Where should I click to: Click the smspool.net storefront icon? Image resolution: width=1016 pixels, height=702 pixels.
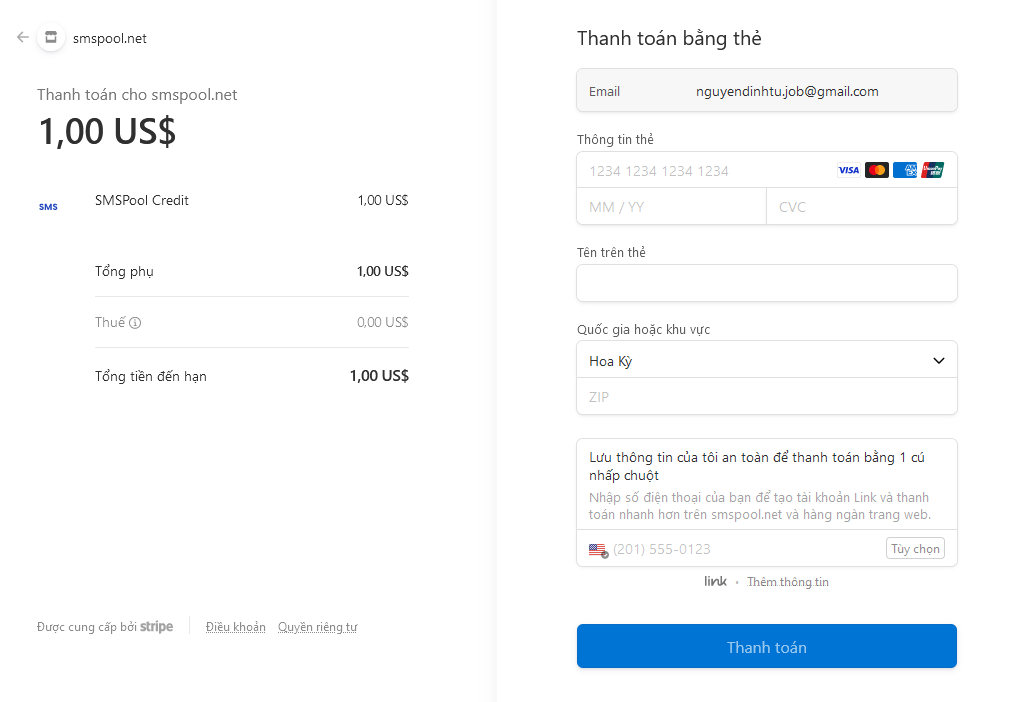(x=51, y=38)
